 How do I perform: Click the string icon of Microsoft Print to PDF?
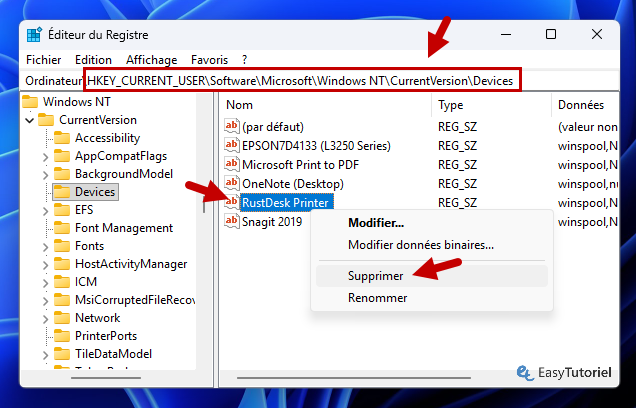[232, 164]
